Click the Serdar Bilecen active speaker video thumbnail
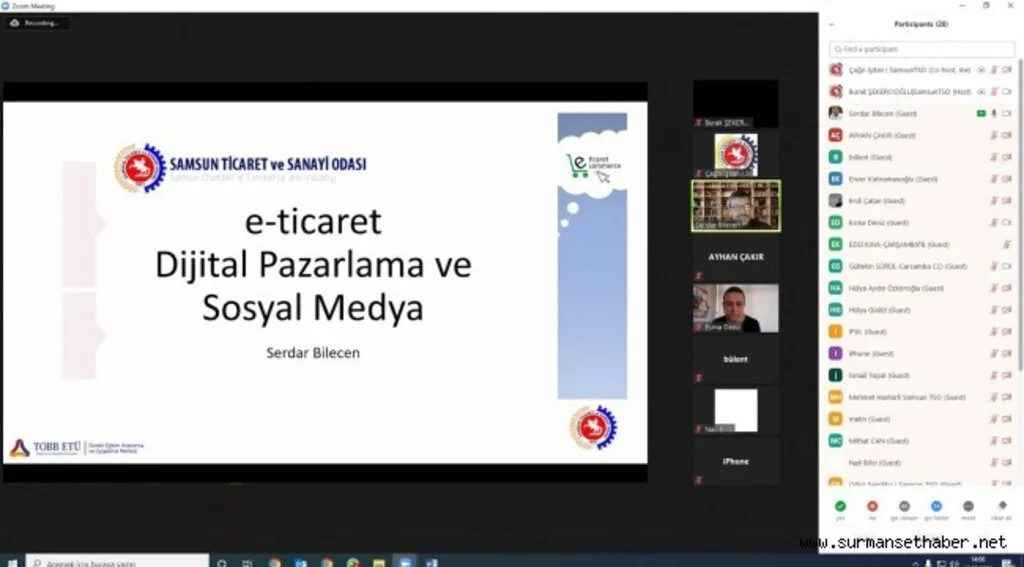 (736, 206)
